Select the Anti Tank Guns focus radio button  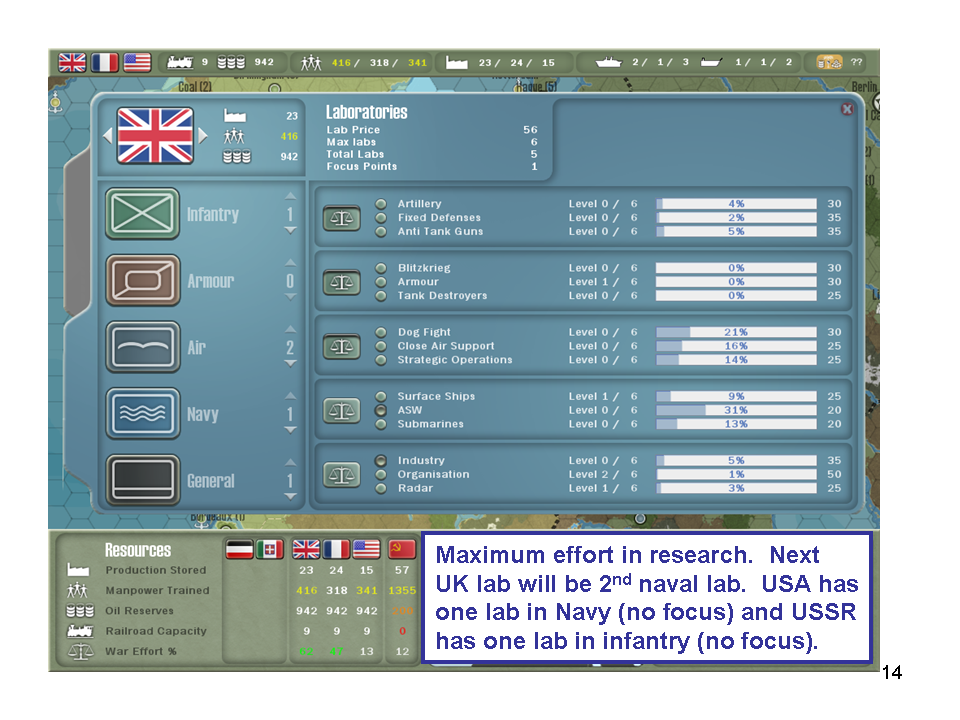pyautogui.click(x=381, y=232)
